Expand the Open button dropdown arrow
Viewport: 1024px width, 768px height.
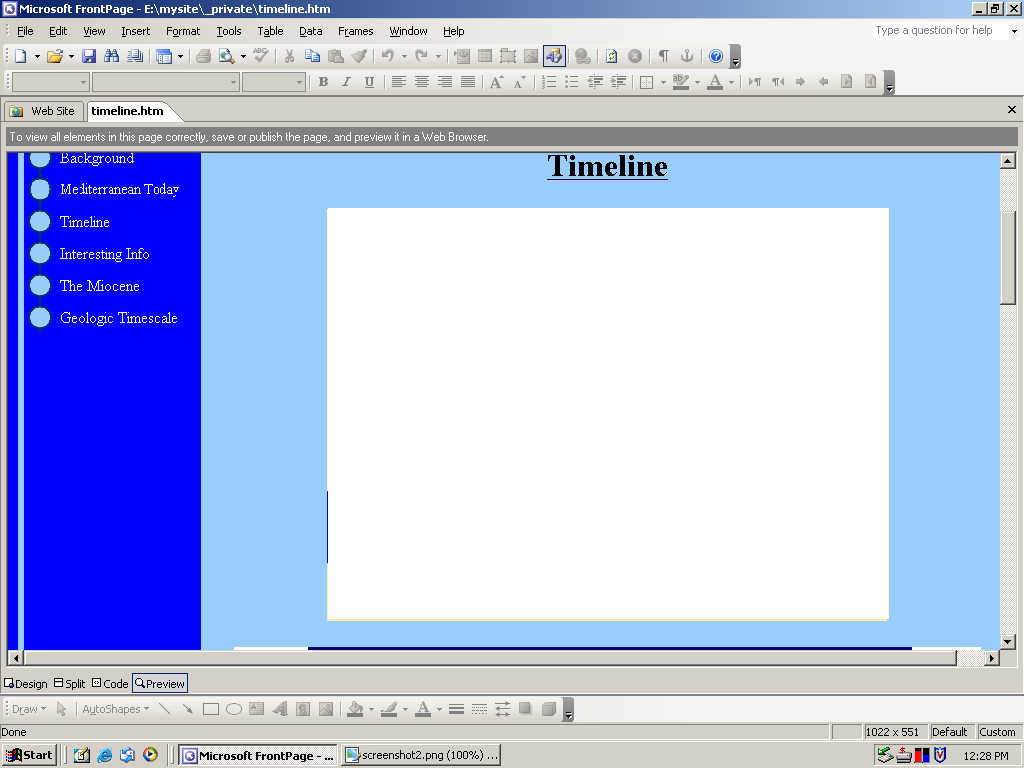pos(71,56)
